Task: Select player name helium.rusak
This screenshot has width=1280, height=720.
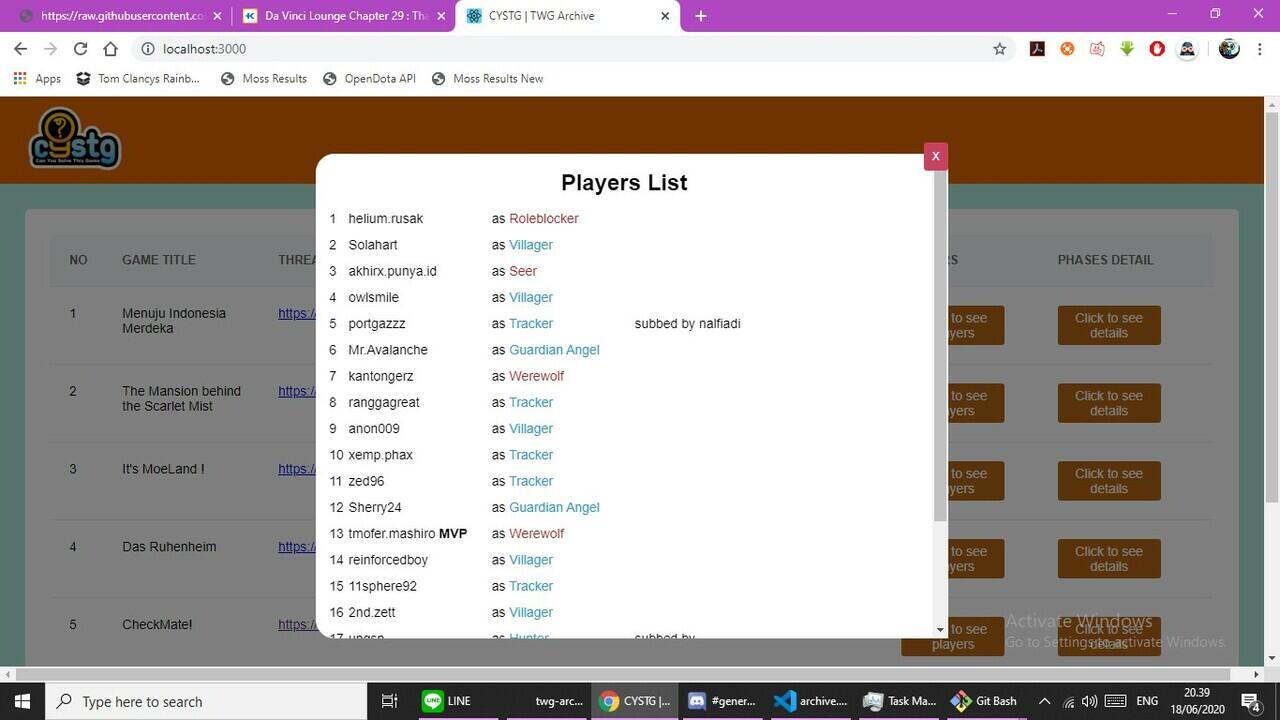Action: (x=386, y=219)
